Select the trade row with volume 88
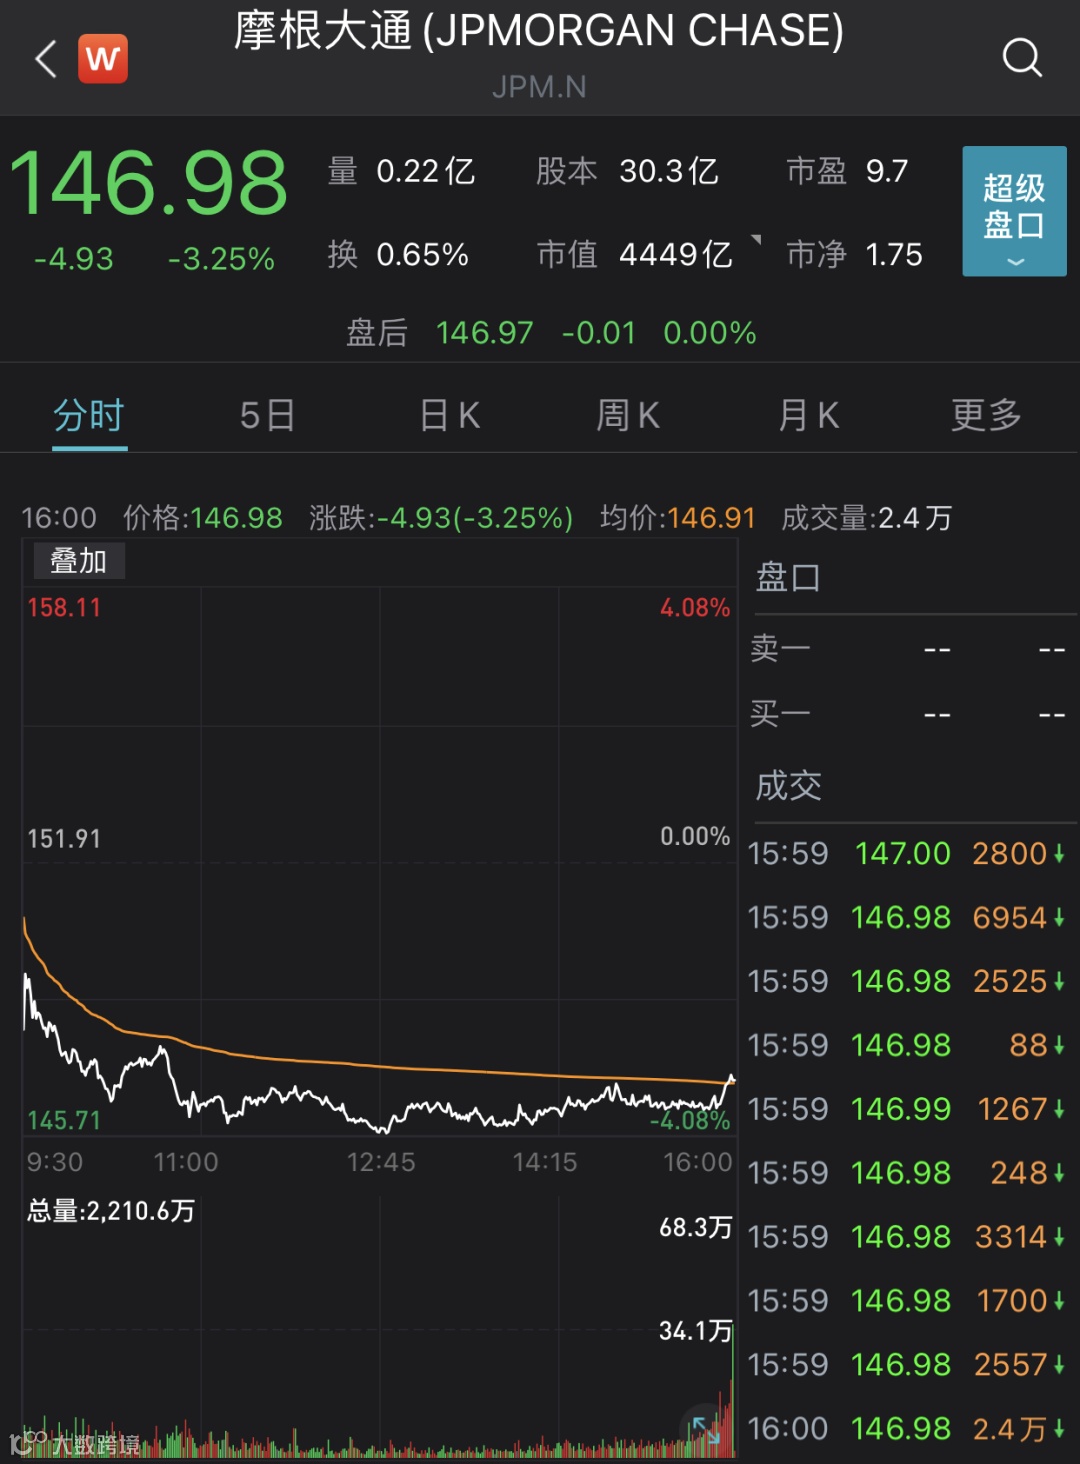 pyautogui.click(x=907, y=1045)
